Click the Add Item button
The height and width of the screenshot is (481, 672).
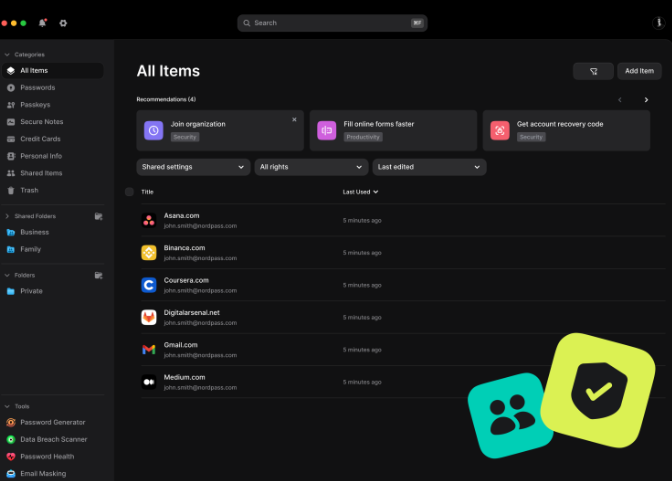(x=639, y=71)
